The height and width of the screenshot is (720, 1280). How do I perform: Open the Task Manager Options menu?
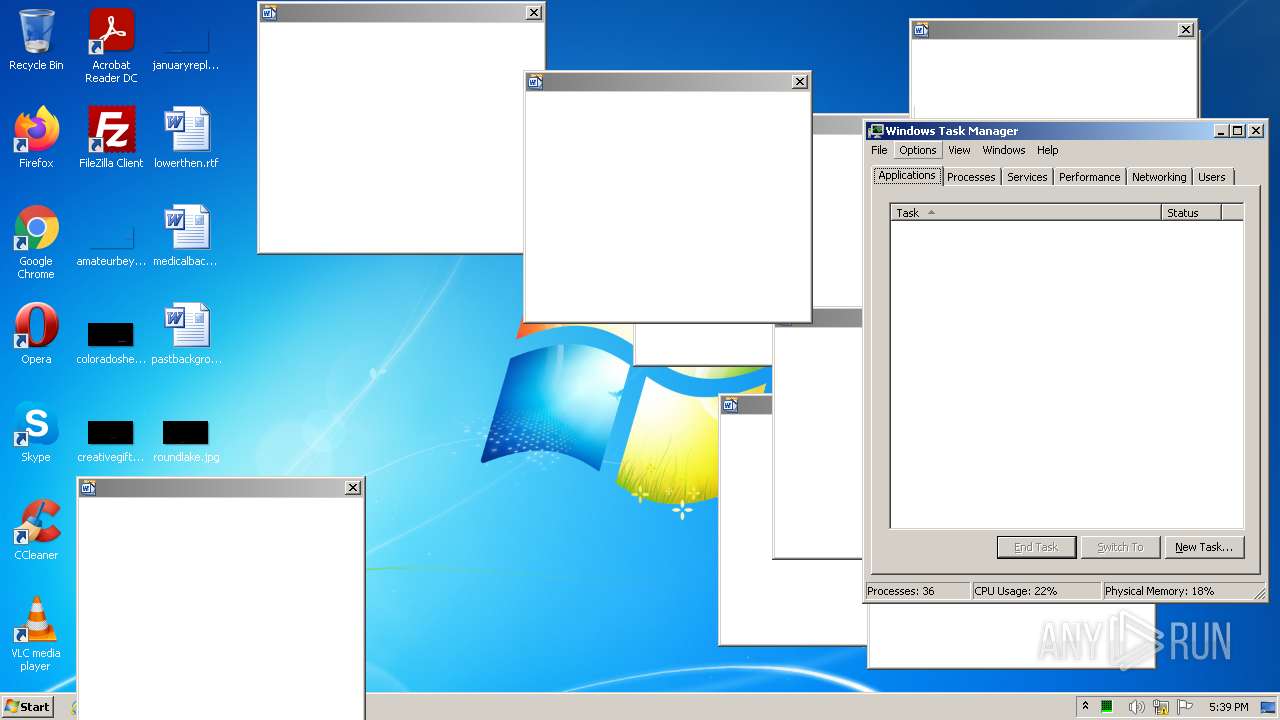[x=917, y=150]
